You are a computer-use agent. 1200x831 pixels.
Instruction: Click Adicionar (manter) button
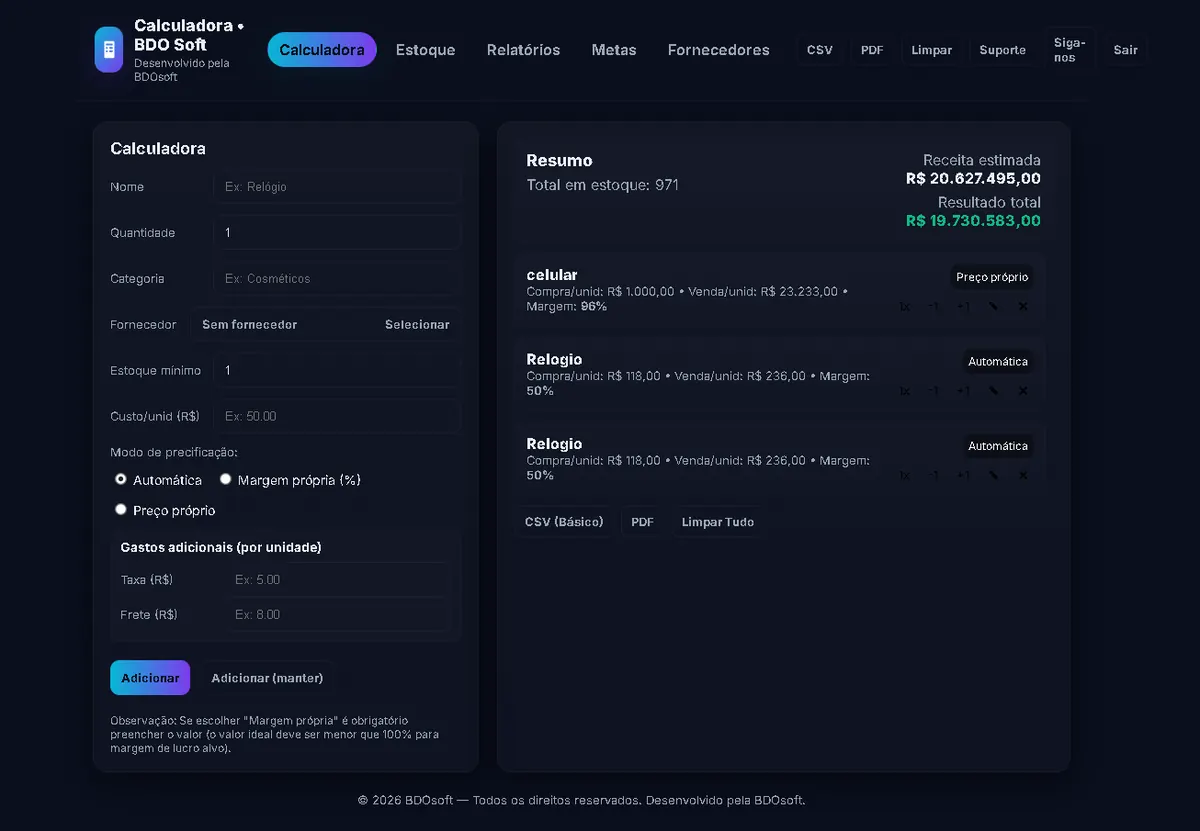pos(267,678)
